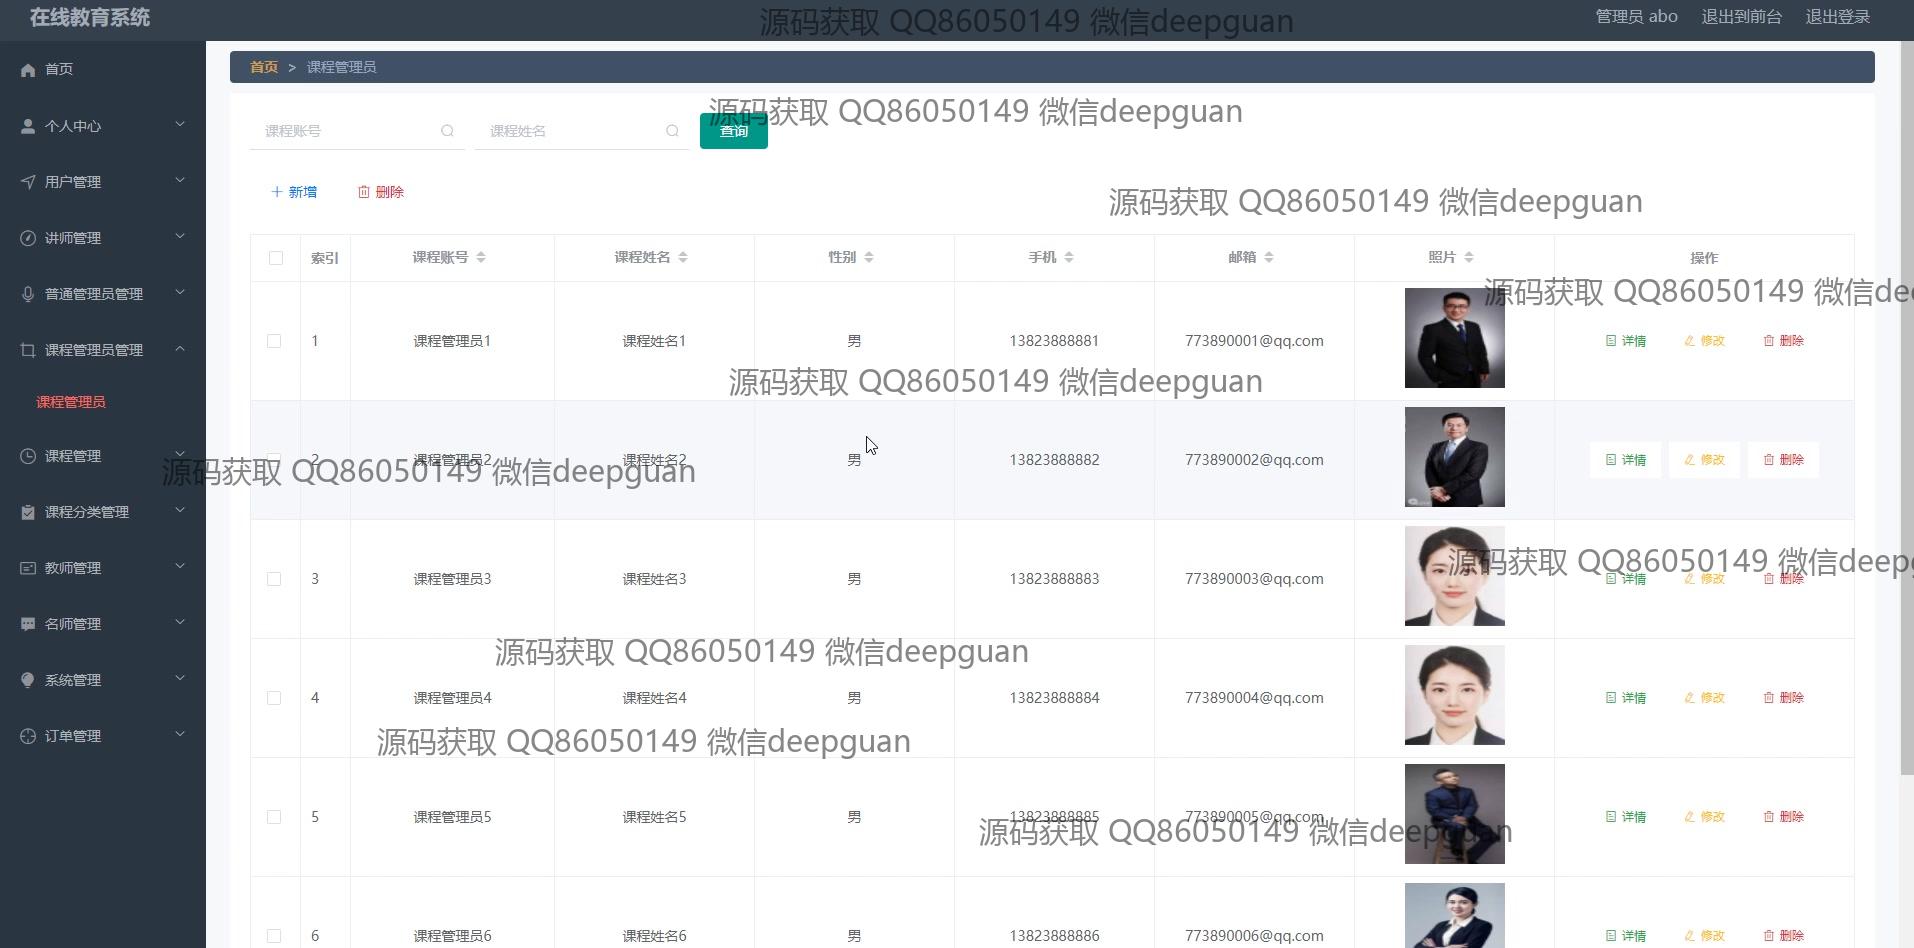Check the box for row 课程管理员3
The height and width of the screenshot is (948, 1914).
point(274,579)
